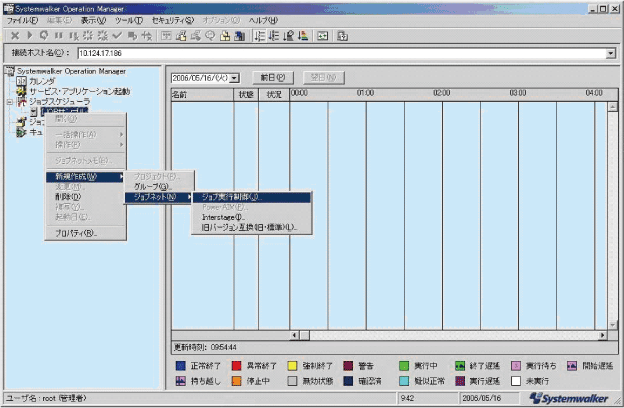Click the circular restart toolbar icon

(44, 36)
